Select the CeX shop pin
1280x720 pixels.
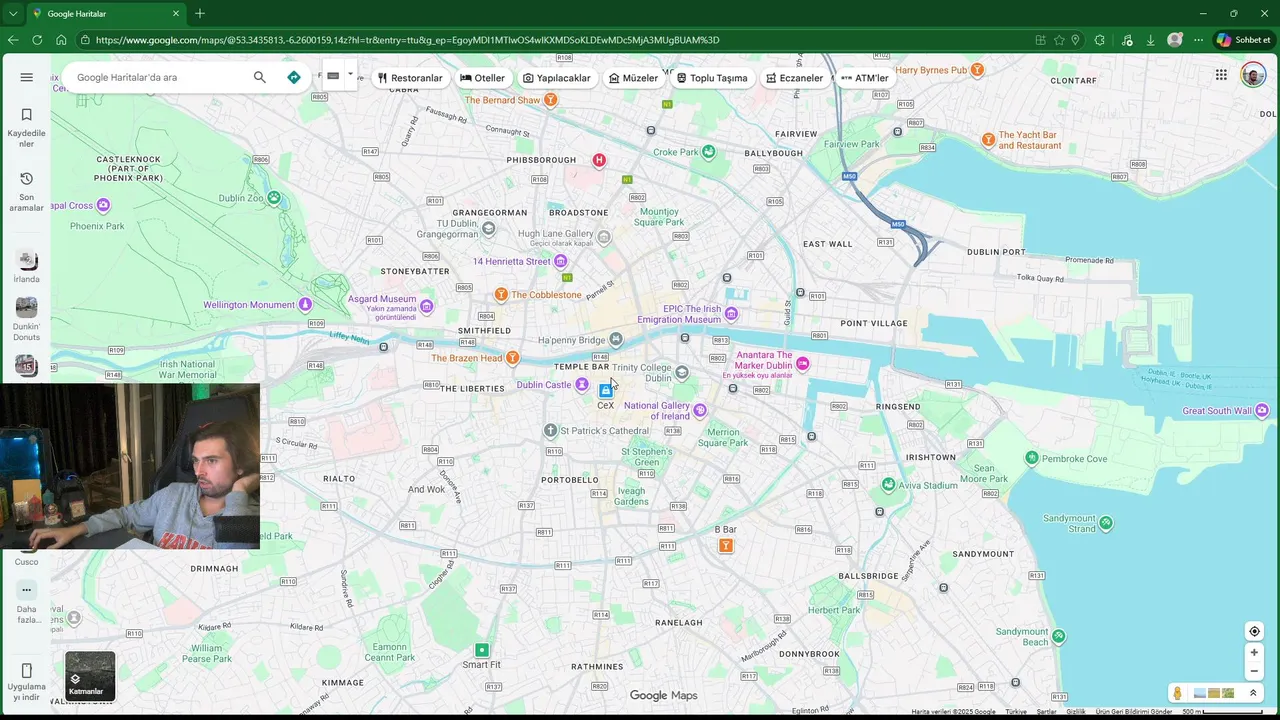pos(605,390)
